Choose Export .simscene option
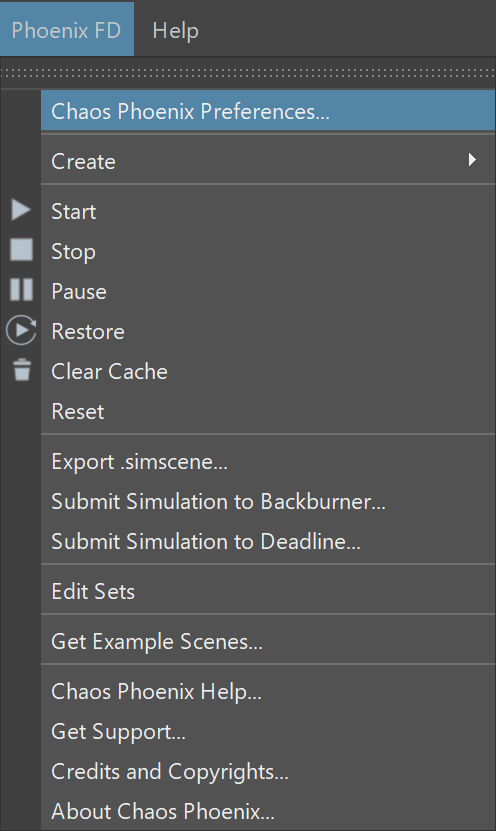The image size is (496, 831). pyautogui.click(x=268, y=462)
